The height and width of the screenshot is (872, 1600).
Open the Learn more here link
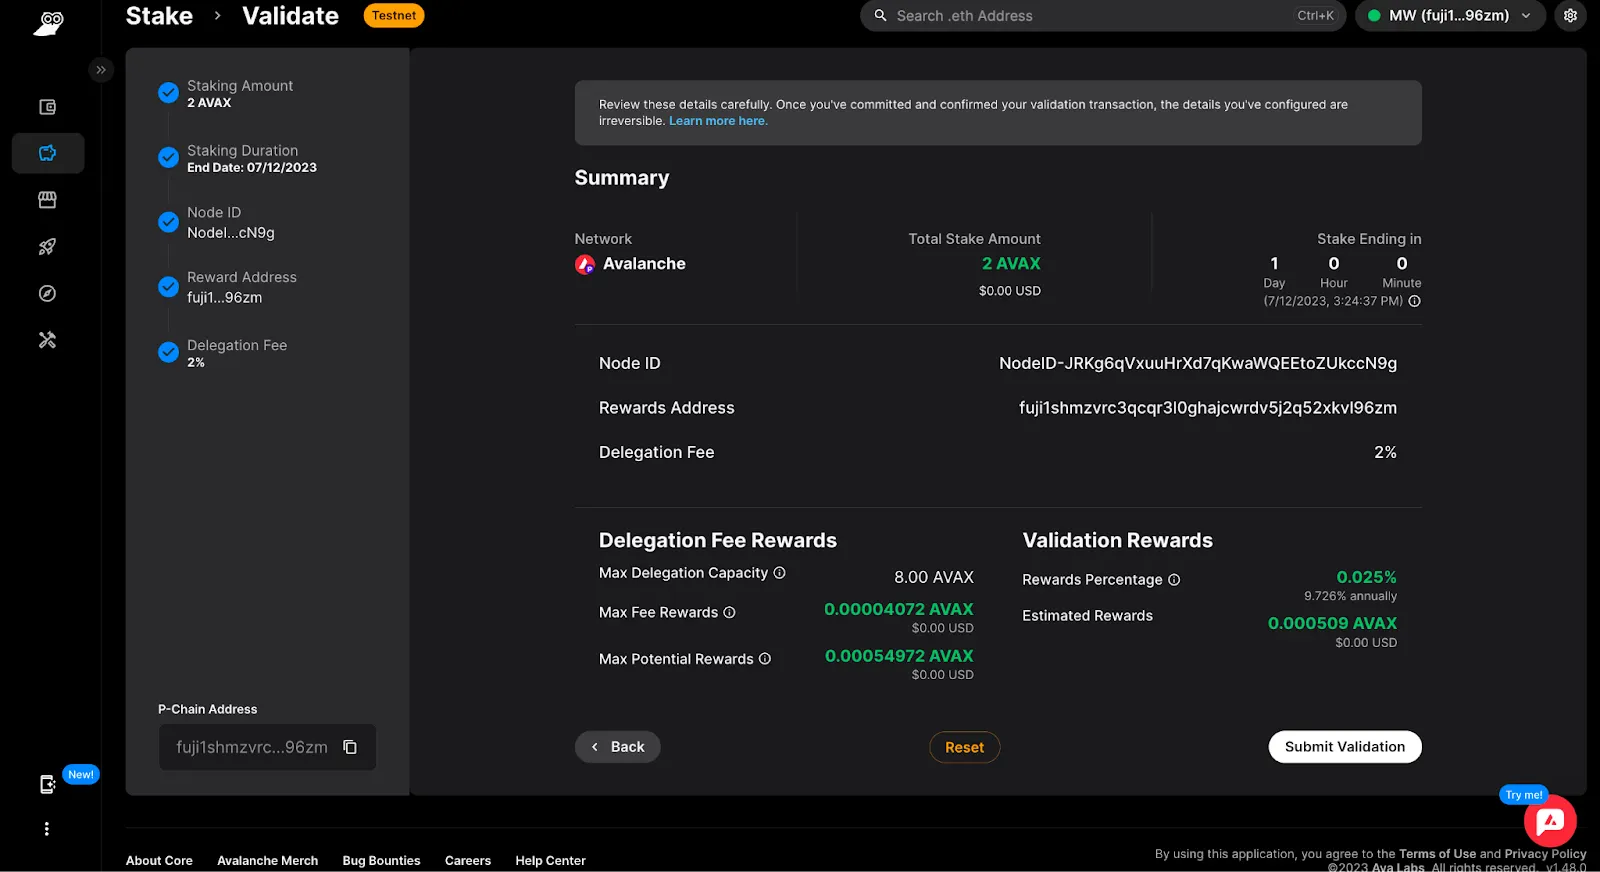pos(718,121)
